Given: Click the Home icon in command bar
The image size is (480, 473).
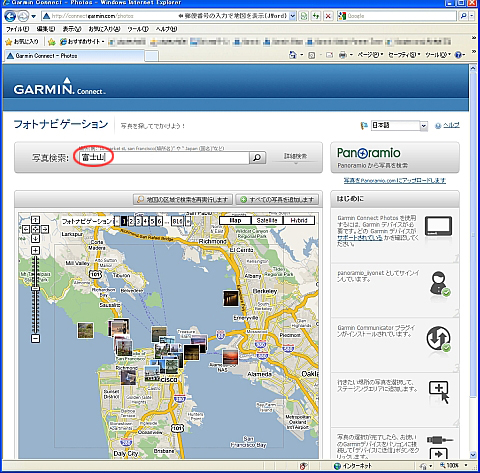Looking at the screenshot, I should tap(293, 55).
